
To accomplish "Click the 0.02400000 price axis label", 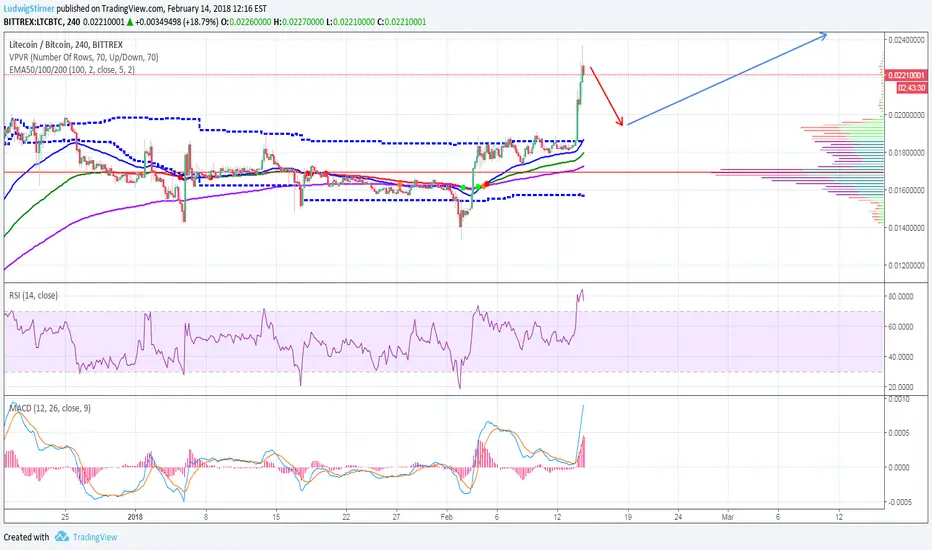I will 906,40.
